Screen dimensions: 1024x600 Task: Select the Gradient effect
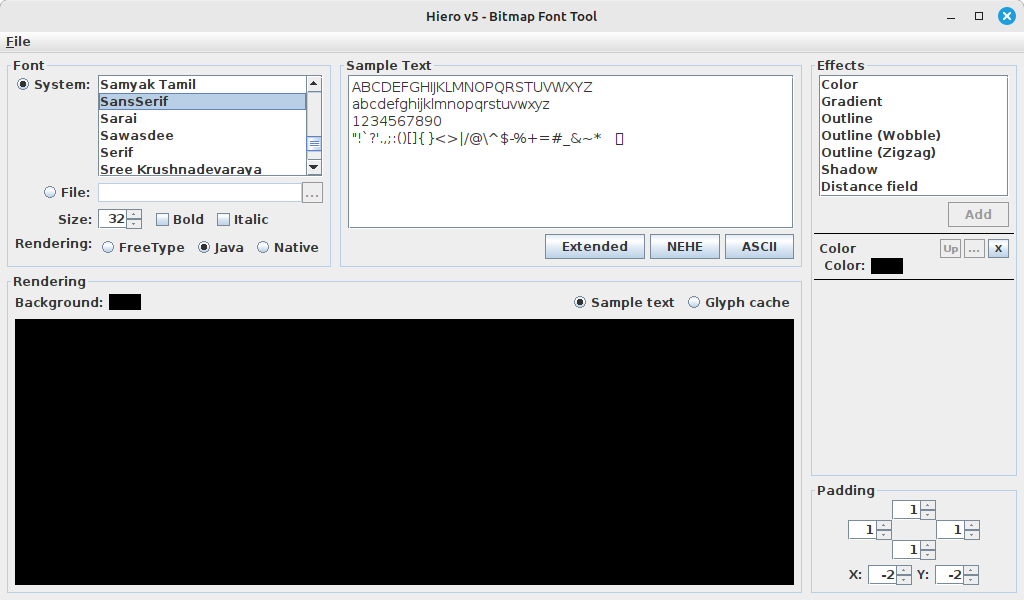[x=913, y=101]
